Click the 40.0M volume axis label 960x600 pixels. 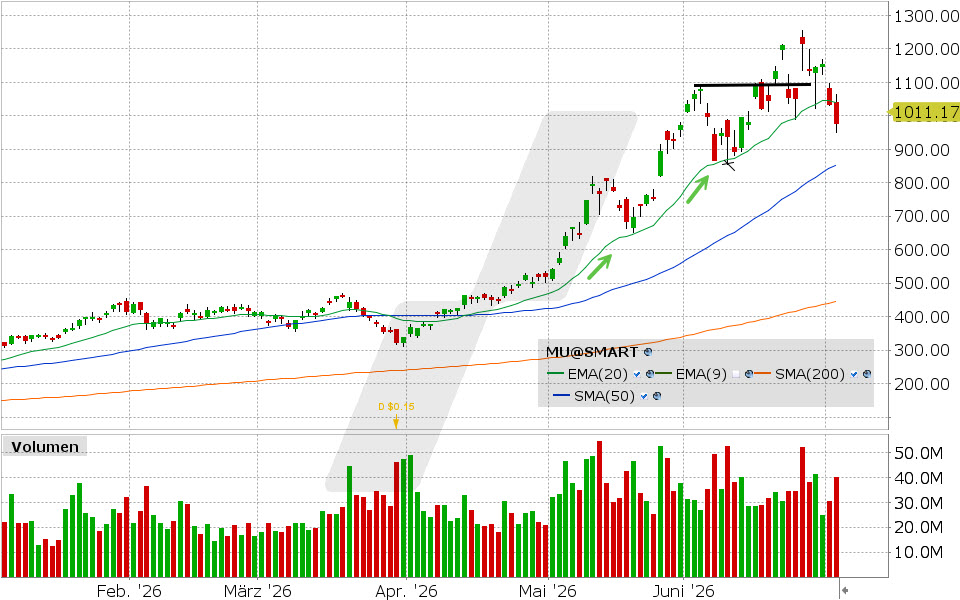click(x=918, y=478)
